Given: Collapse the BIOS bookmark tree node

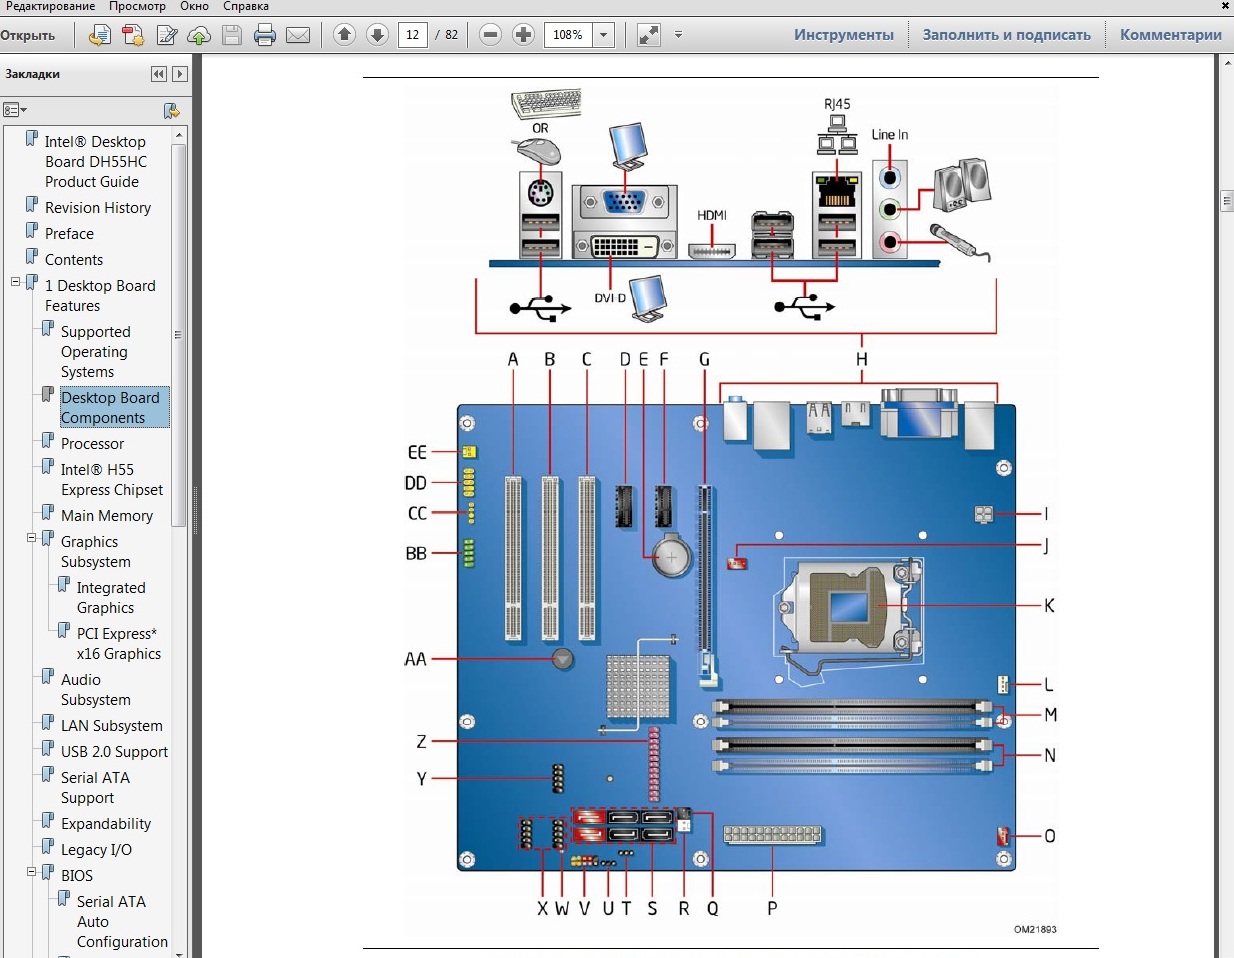Looking at the screenshot, I should pos(32,872).
